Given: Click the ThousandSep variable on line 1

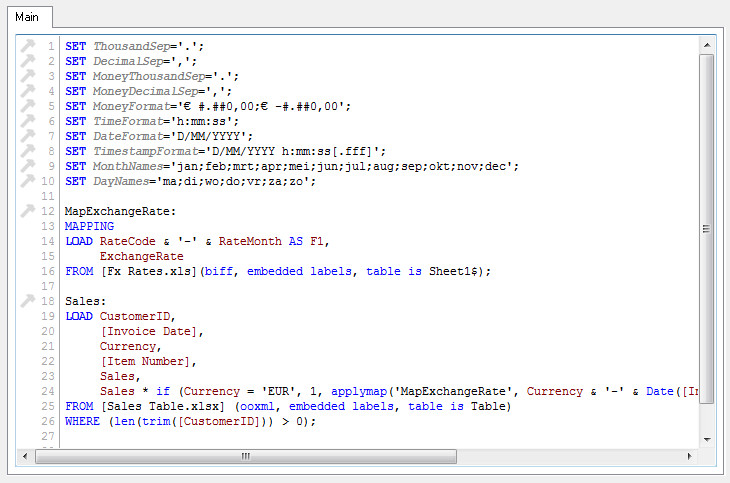Looking at the screenshot, I should [132, 46].
